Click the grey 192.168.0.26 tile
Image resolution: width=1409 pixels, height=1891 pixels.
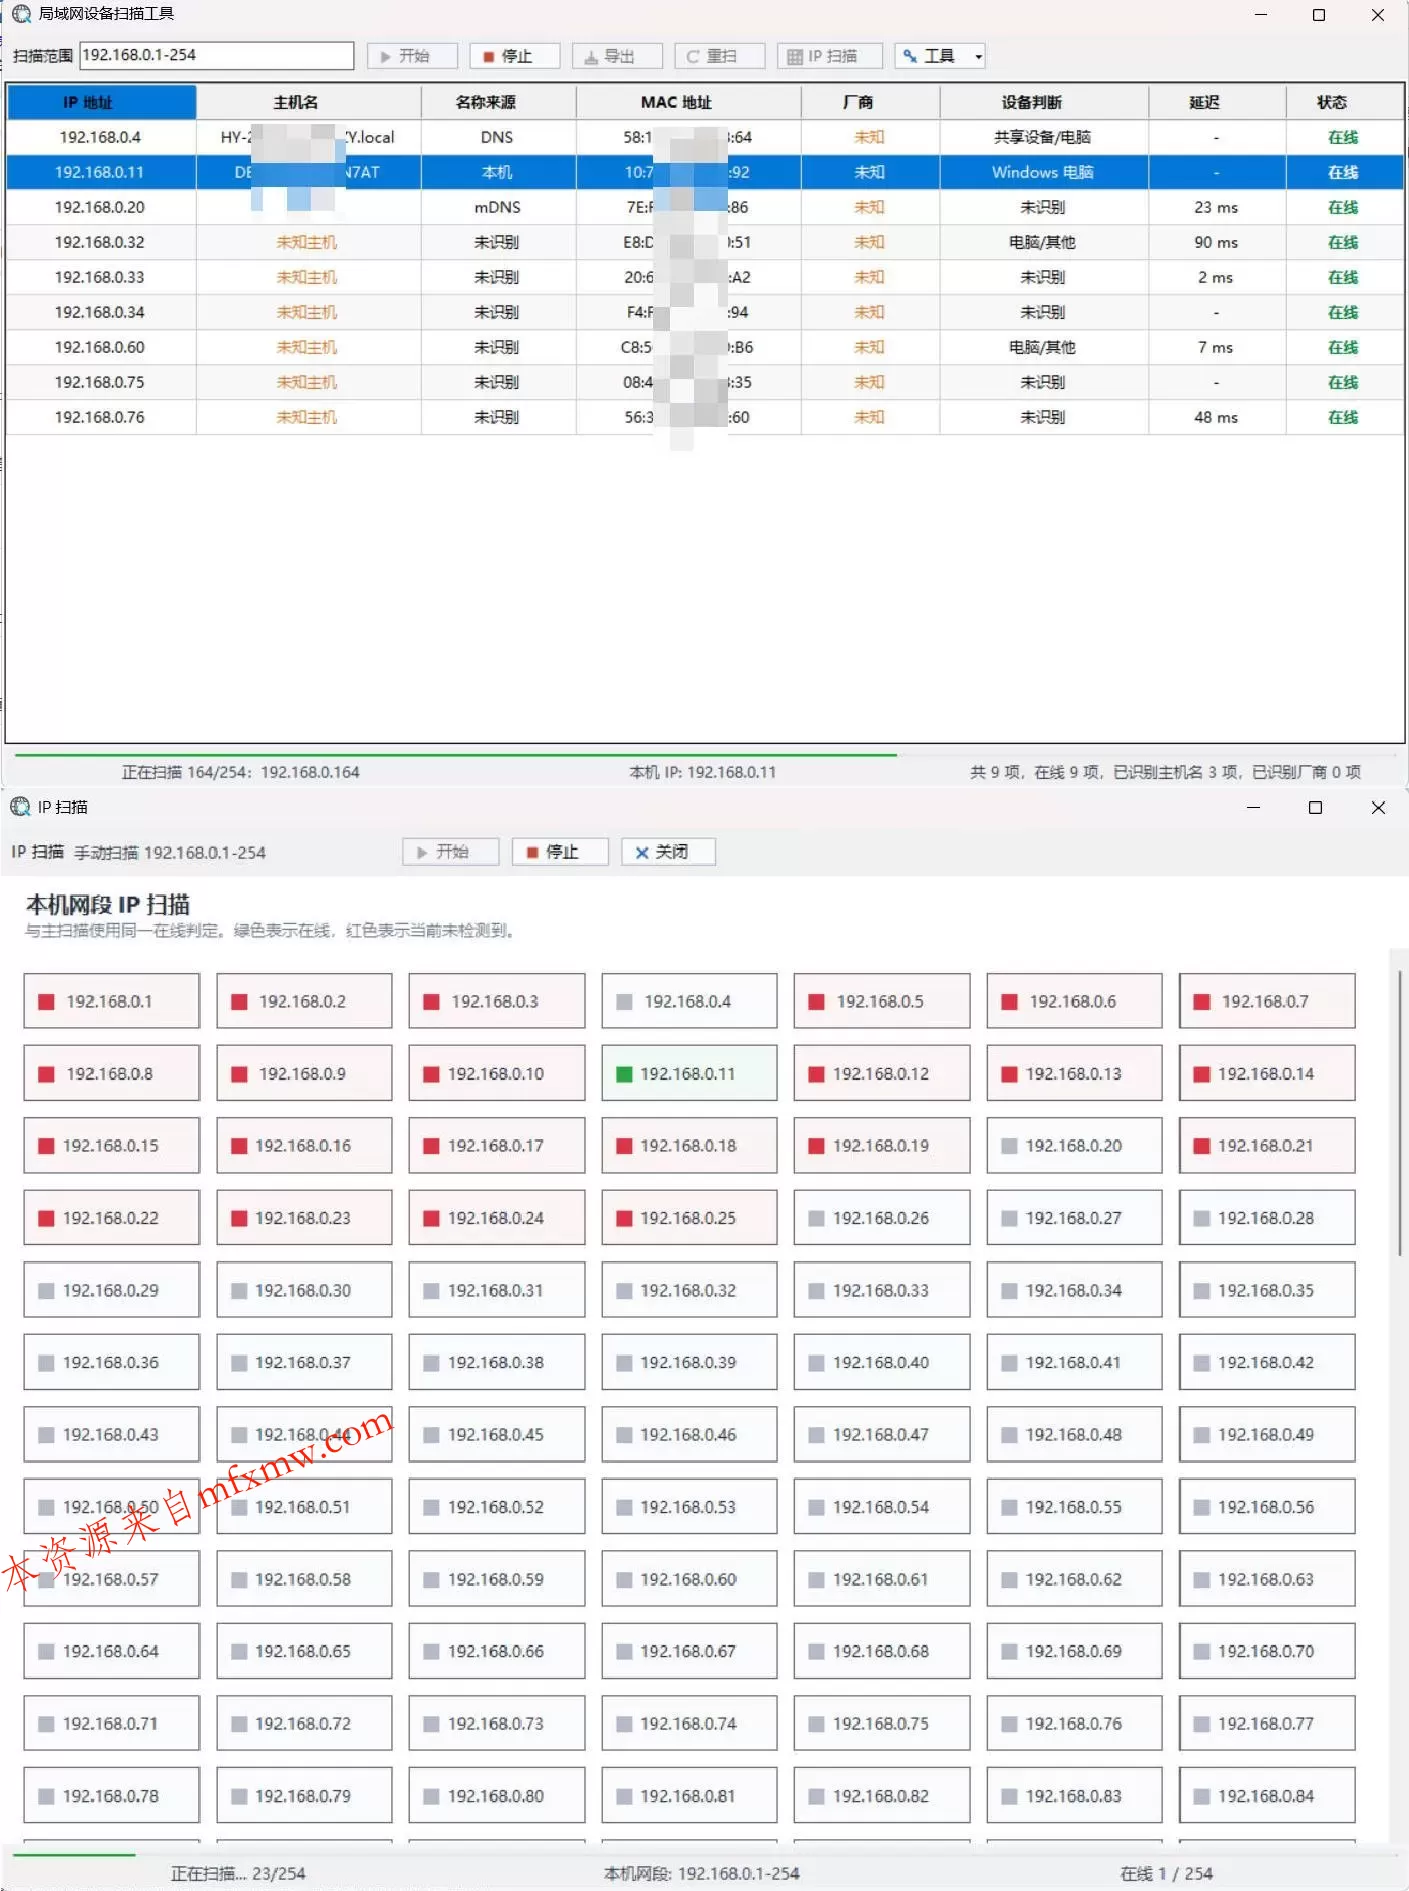[x=882, y=1218]
